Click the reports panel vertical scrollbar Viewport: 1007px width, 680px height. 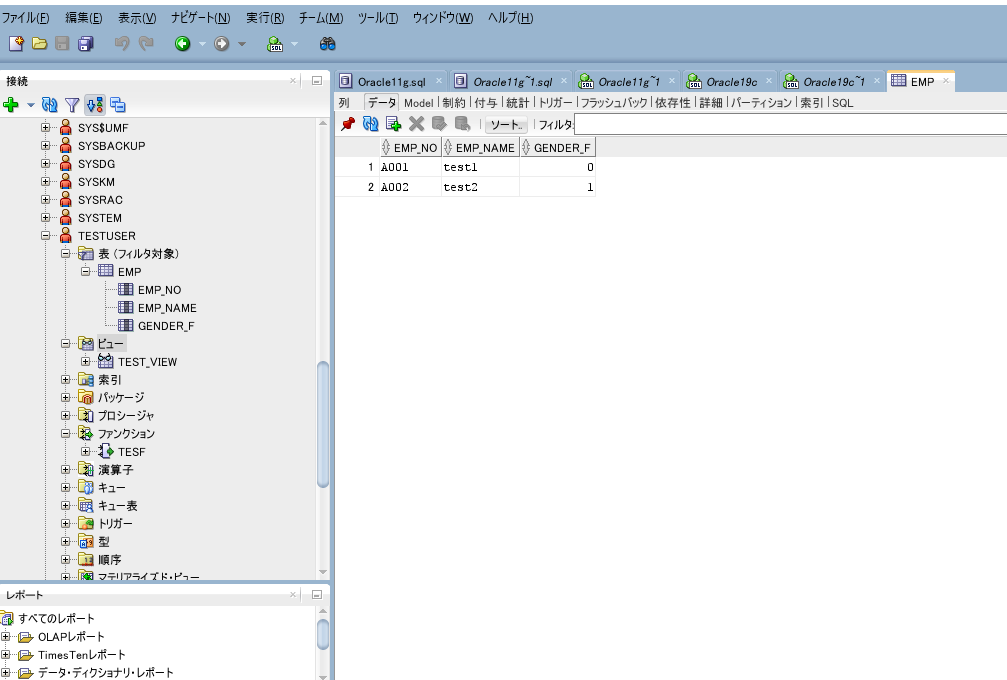(323, 634)
